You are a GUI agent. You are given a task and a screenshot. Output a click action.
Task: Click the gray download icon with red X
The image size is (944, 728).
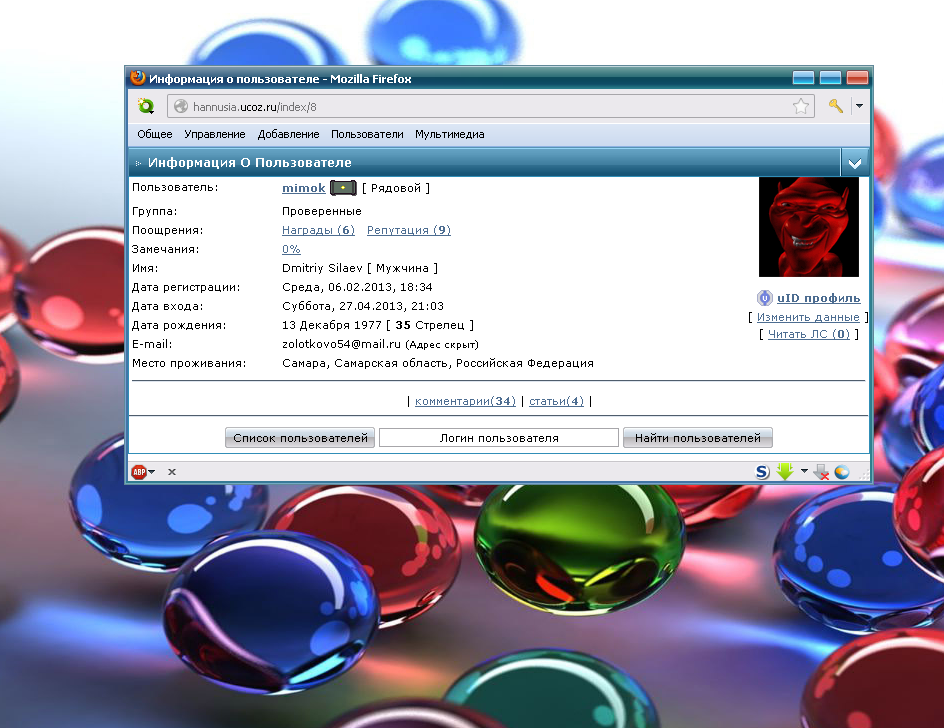point(821,471)
